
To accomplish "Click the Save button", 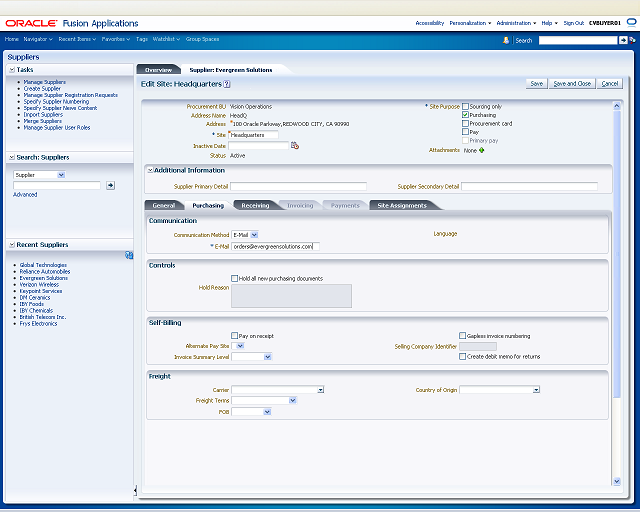I will [536, 83].
